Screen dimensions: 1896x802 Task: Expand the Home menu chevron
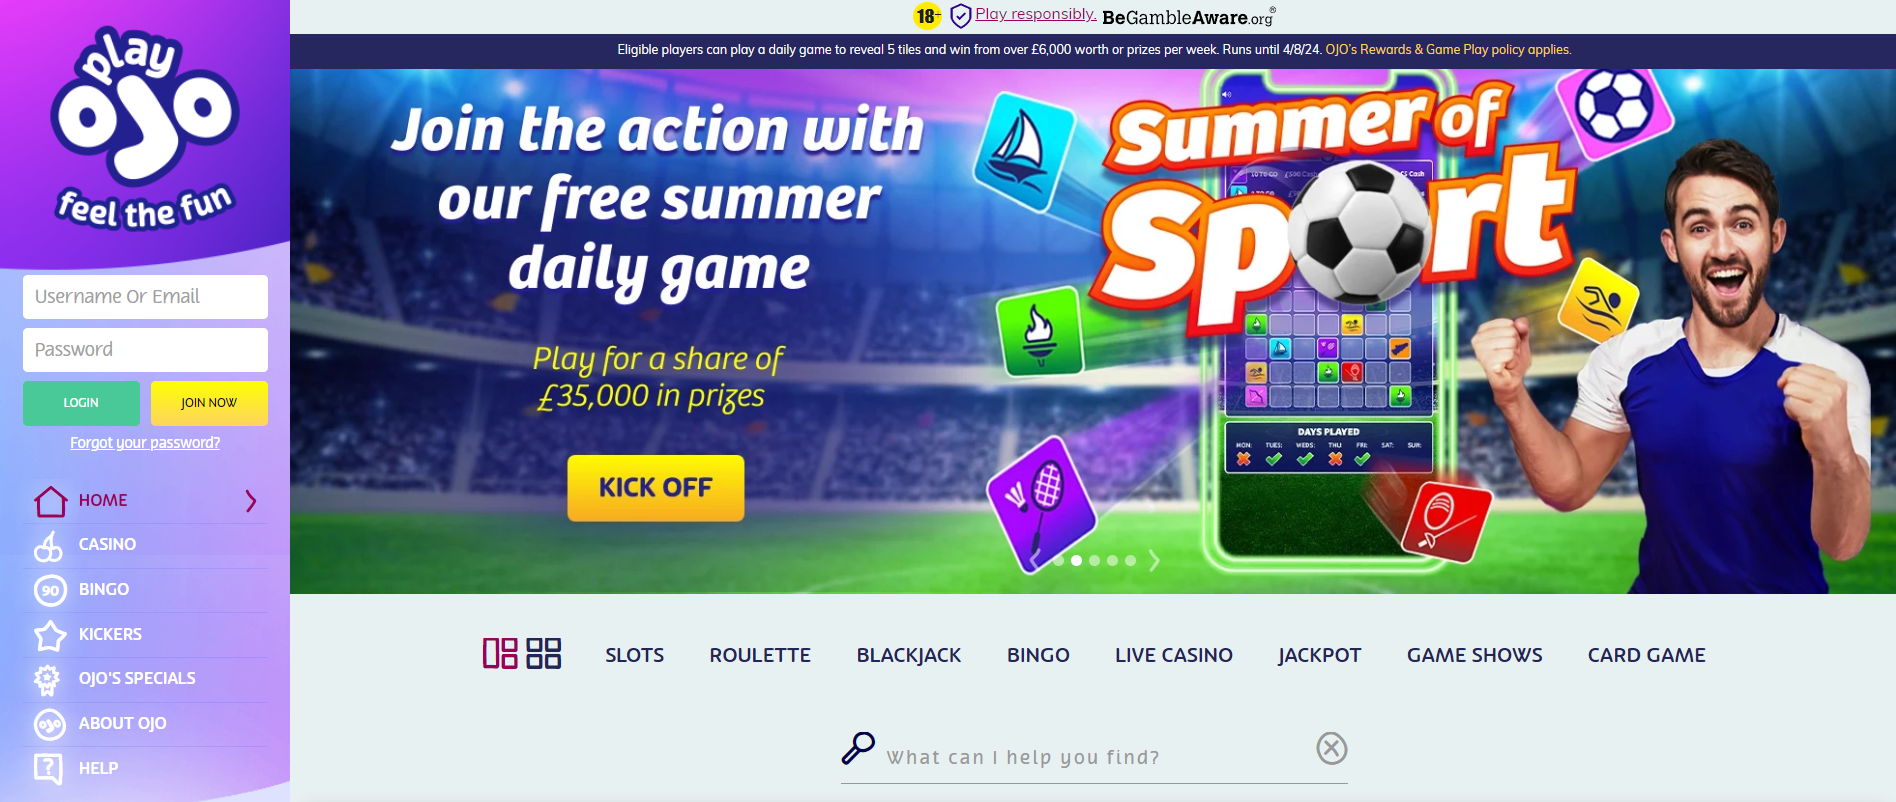tap(251, 501)
